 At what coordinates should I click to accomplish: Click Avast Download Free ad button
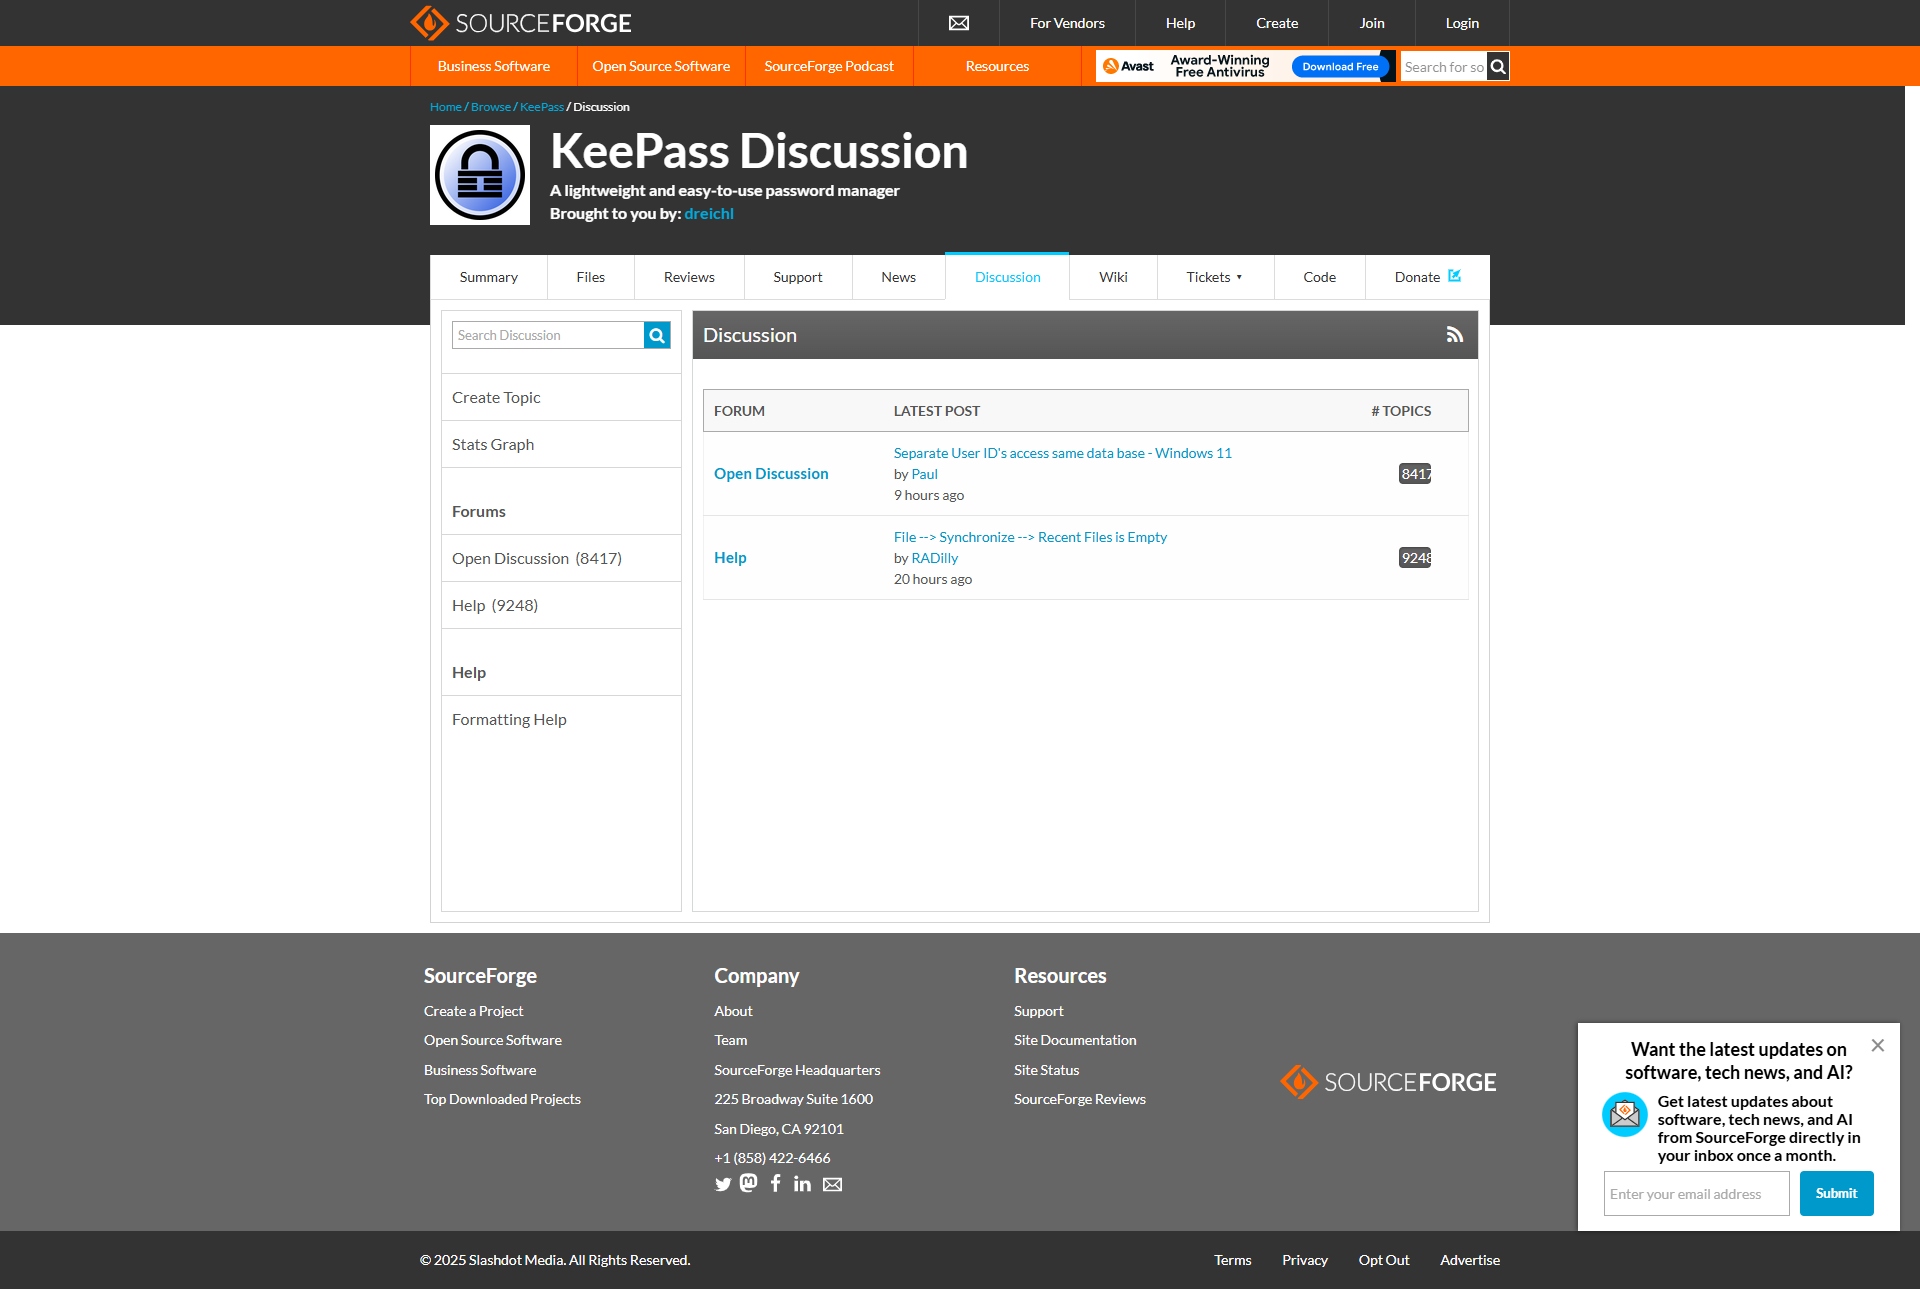point(1339,67)
